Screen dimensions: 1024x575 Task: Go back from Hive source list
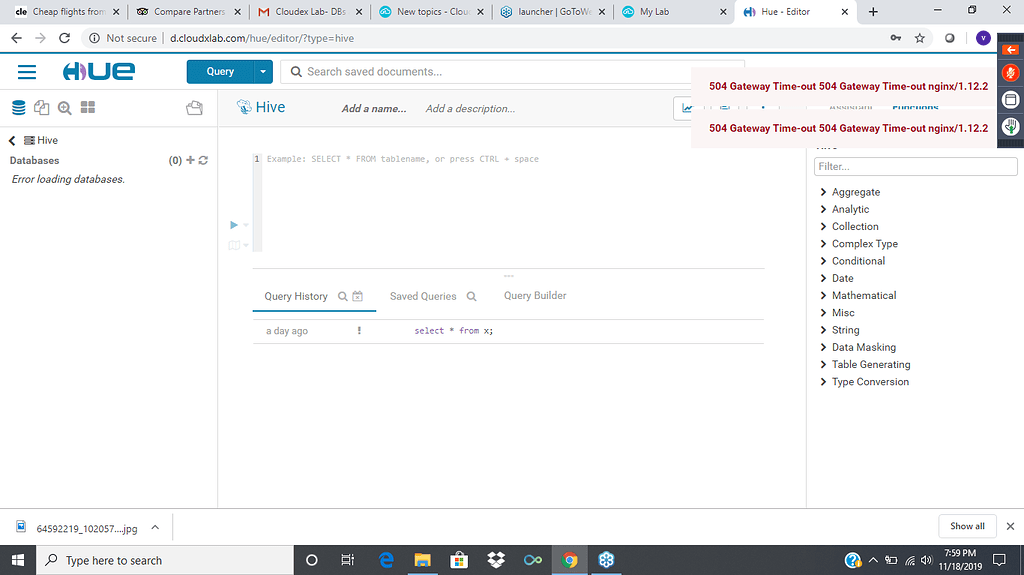(12, 140)
